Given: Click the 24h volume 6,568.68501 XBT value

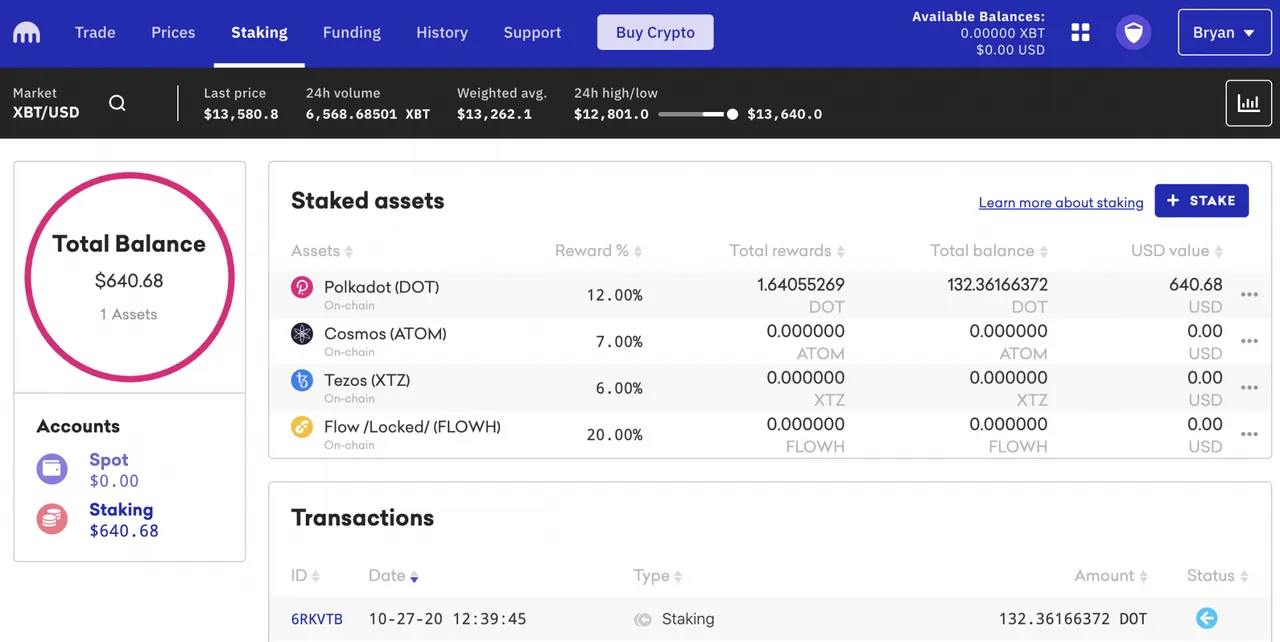Looking at the screenshot, I should point(368,114).
